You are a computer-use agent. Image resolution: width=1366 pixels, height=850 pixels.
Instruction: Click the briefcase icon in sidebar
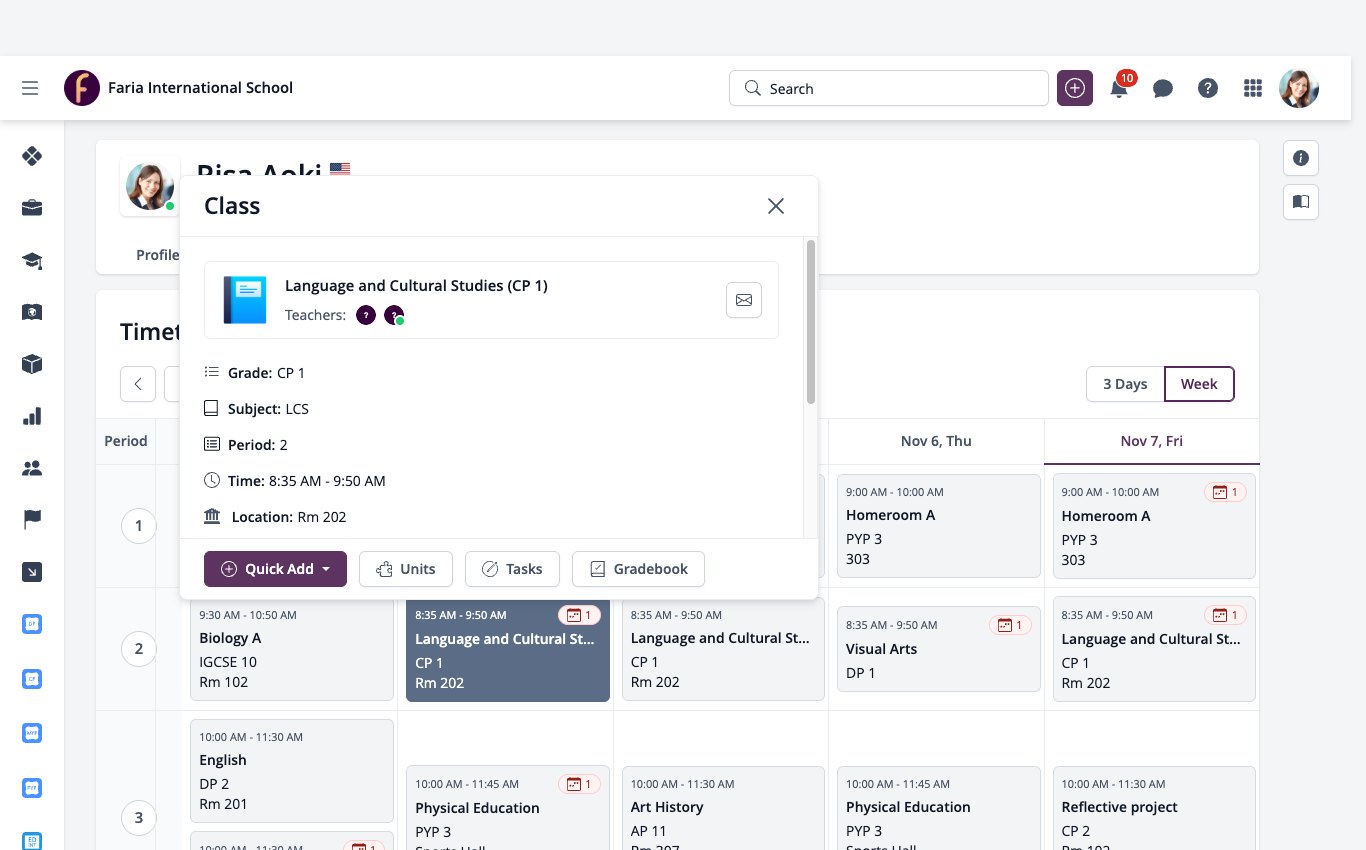pyautogui.click(x=32, y=208)
